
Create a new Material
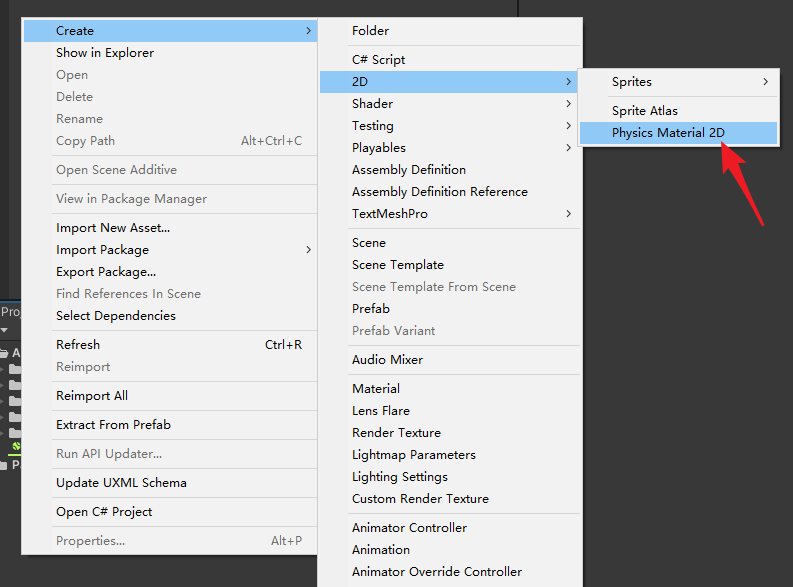(x=449, y=389)
